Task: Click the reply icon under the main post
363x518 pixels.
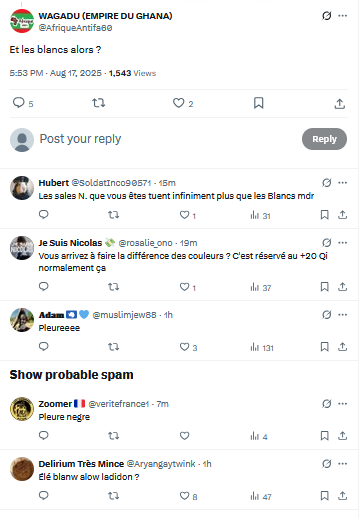Action: pos(19,103)
